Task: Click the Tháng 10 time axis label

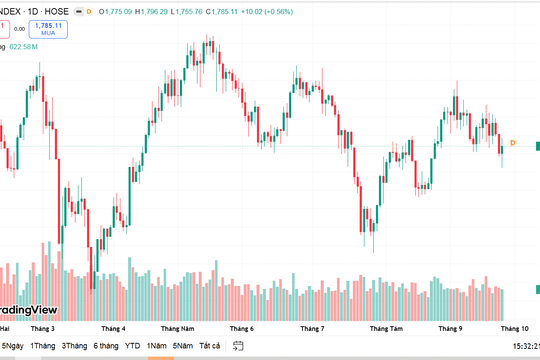Action: [x=515, y=329]
